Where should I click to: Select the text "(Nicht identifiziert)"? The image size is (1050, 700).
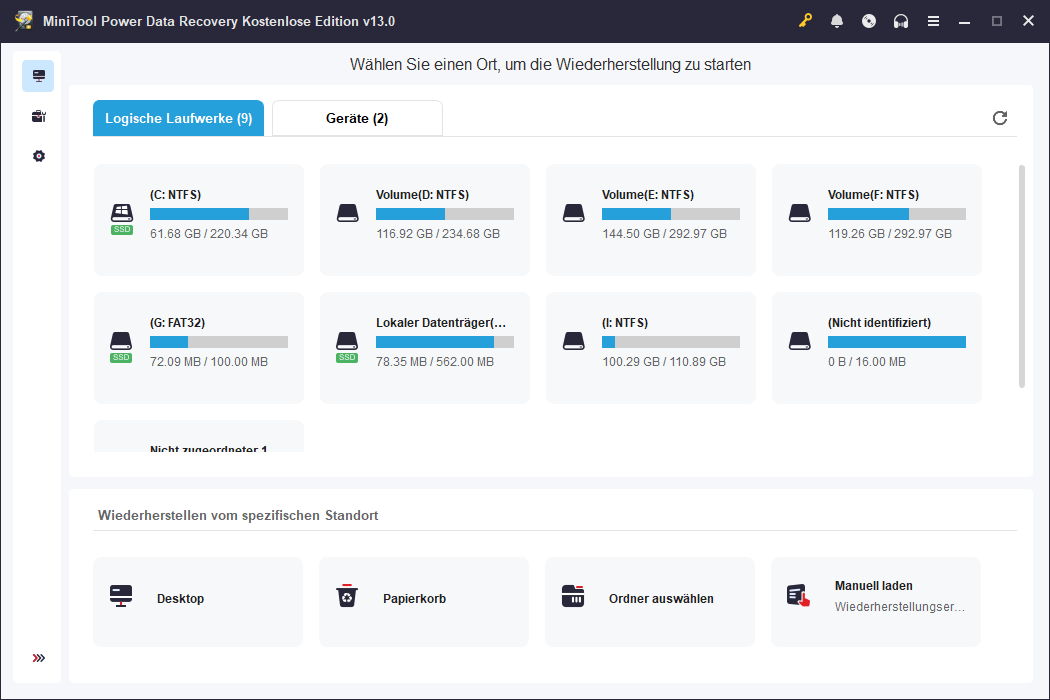coord(879,323)
